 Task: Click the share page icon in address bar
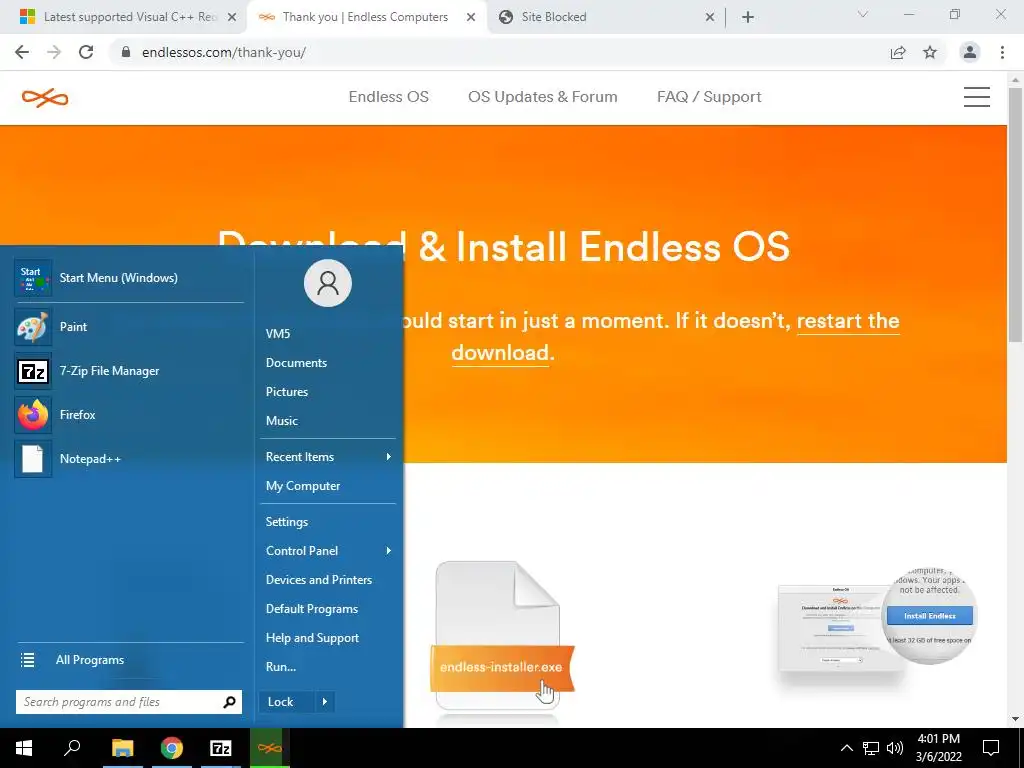898,52
